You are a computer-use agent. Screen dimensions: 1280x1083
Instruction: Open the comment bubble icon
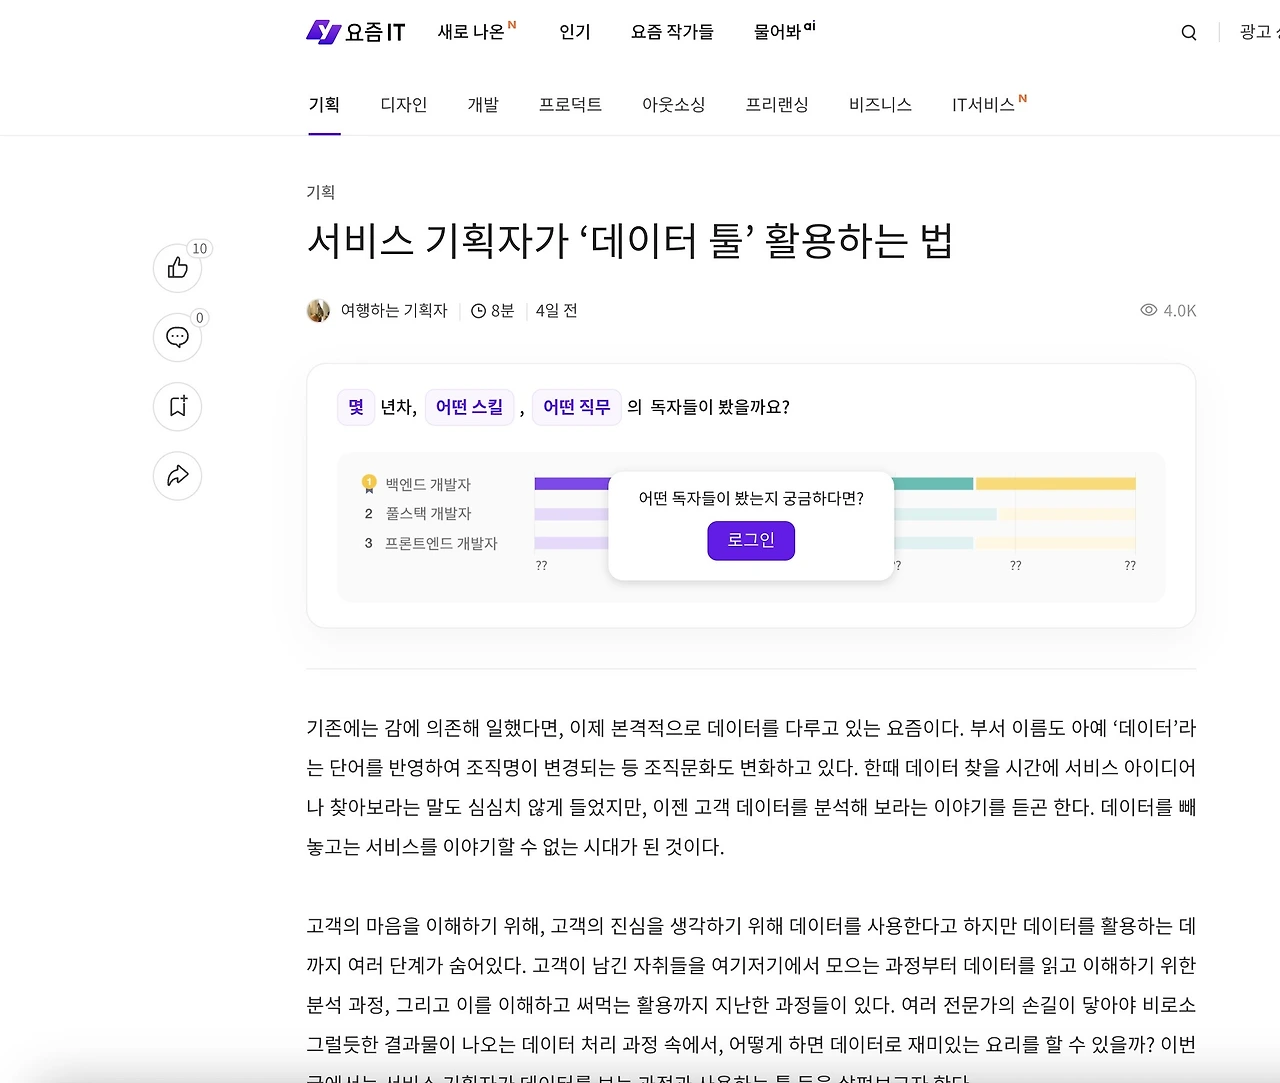177,338
